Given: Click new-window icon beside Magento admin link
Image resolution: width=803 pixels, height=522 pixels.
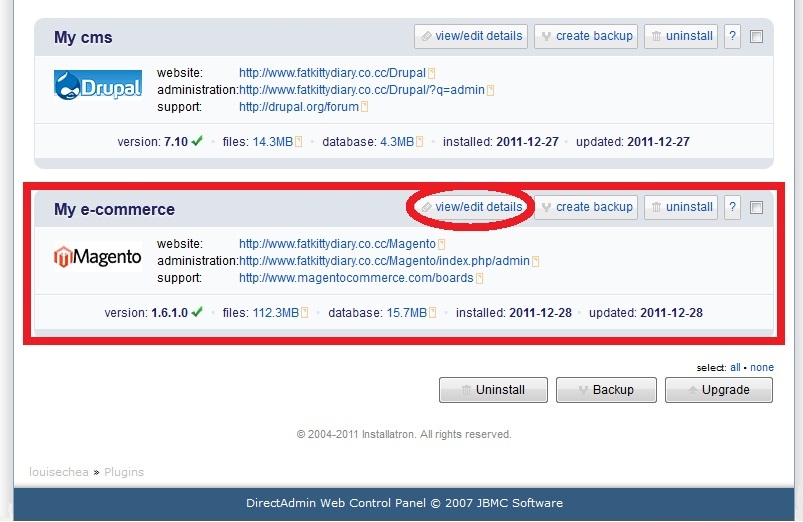Looking at the screenshot, I should tap(536, 262).
